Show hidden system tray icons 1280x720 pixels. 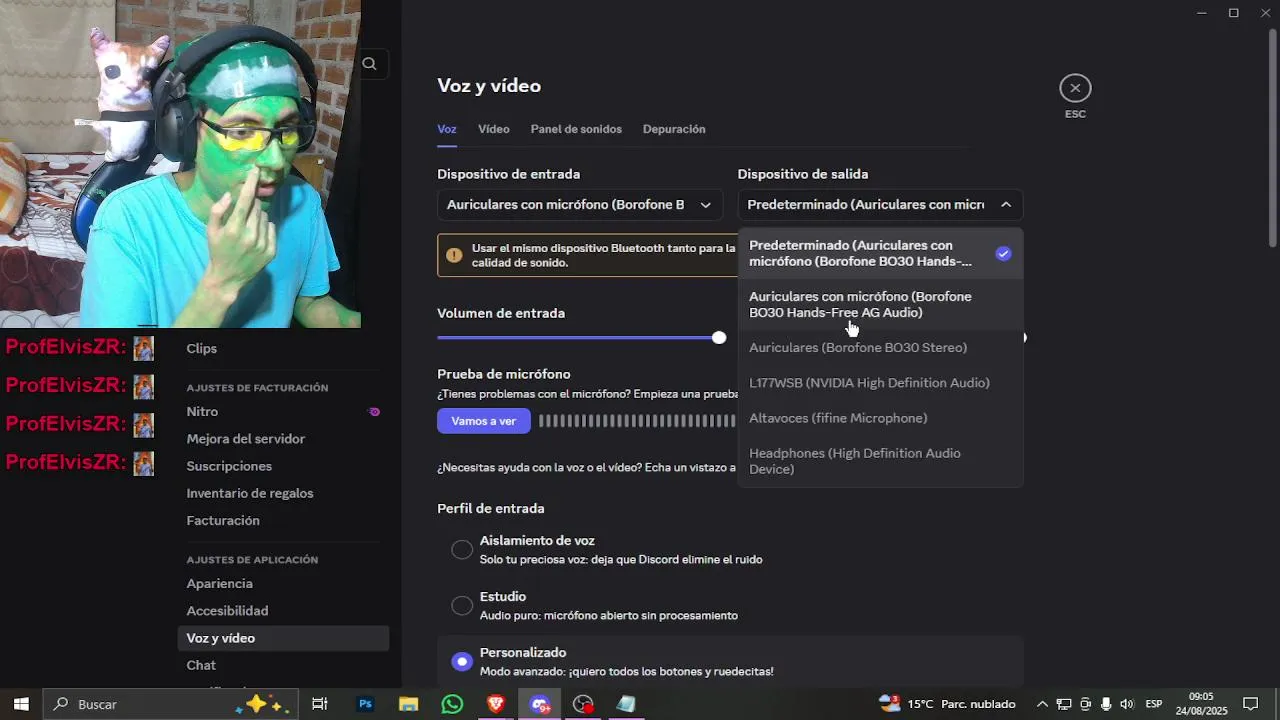[x=1042, y=704]
